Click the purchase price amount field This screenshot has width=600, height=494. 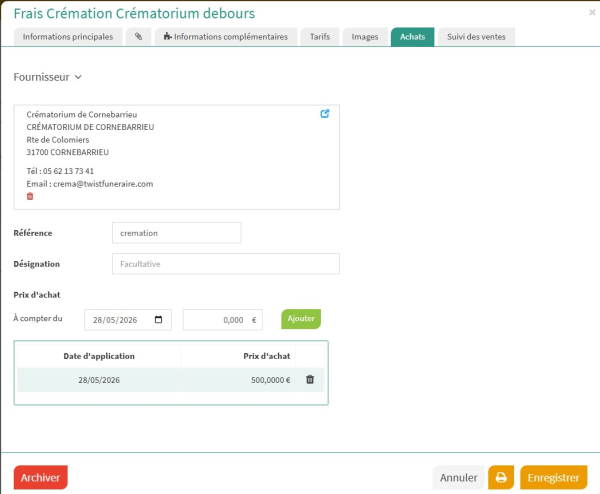tap(223, 320)
